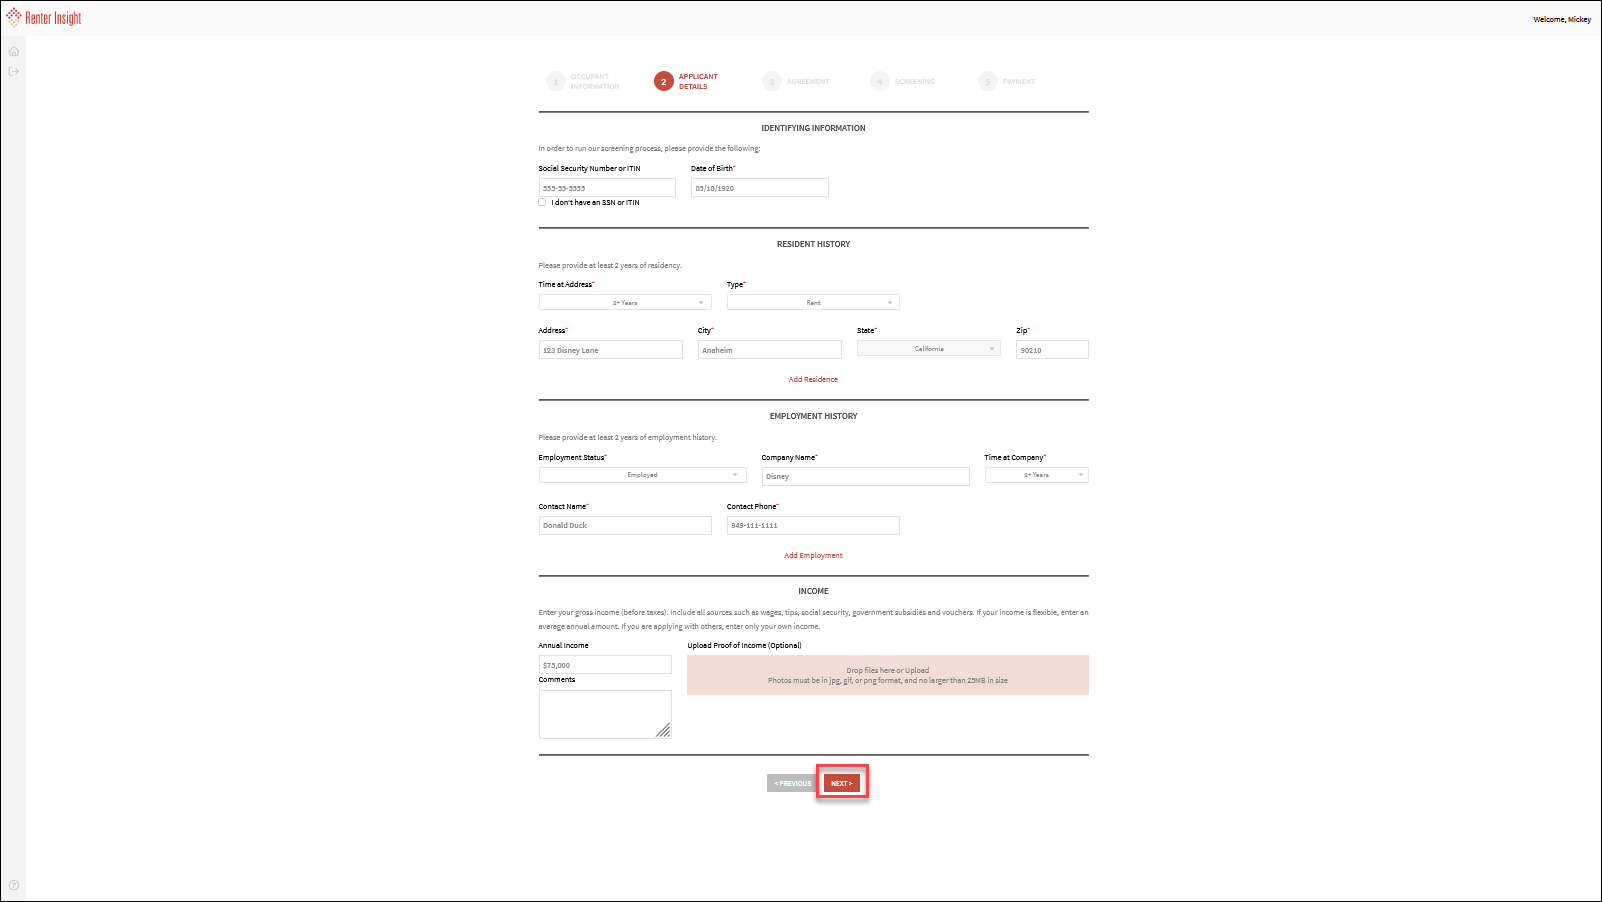Edit the Annual Income field

[x=605, y=665]
